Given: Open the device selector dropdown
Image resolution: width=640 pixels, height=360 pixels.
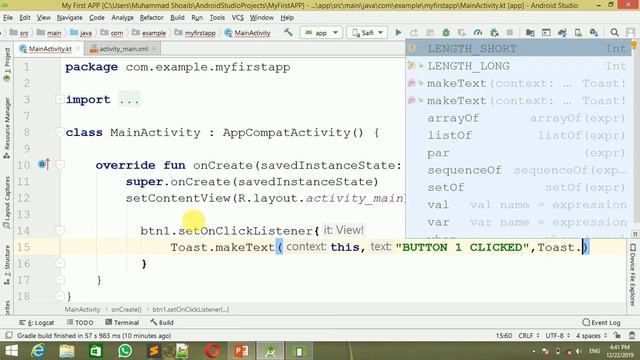Looking at the screenshot, I should [x=367, y=33].
